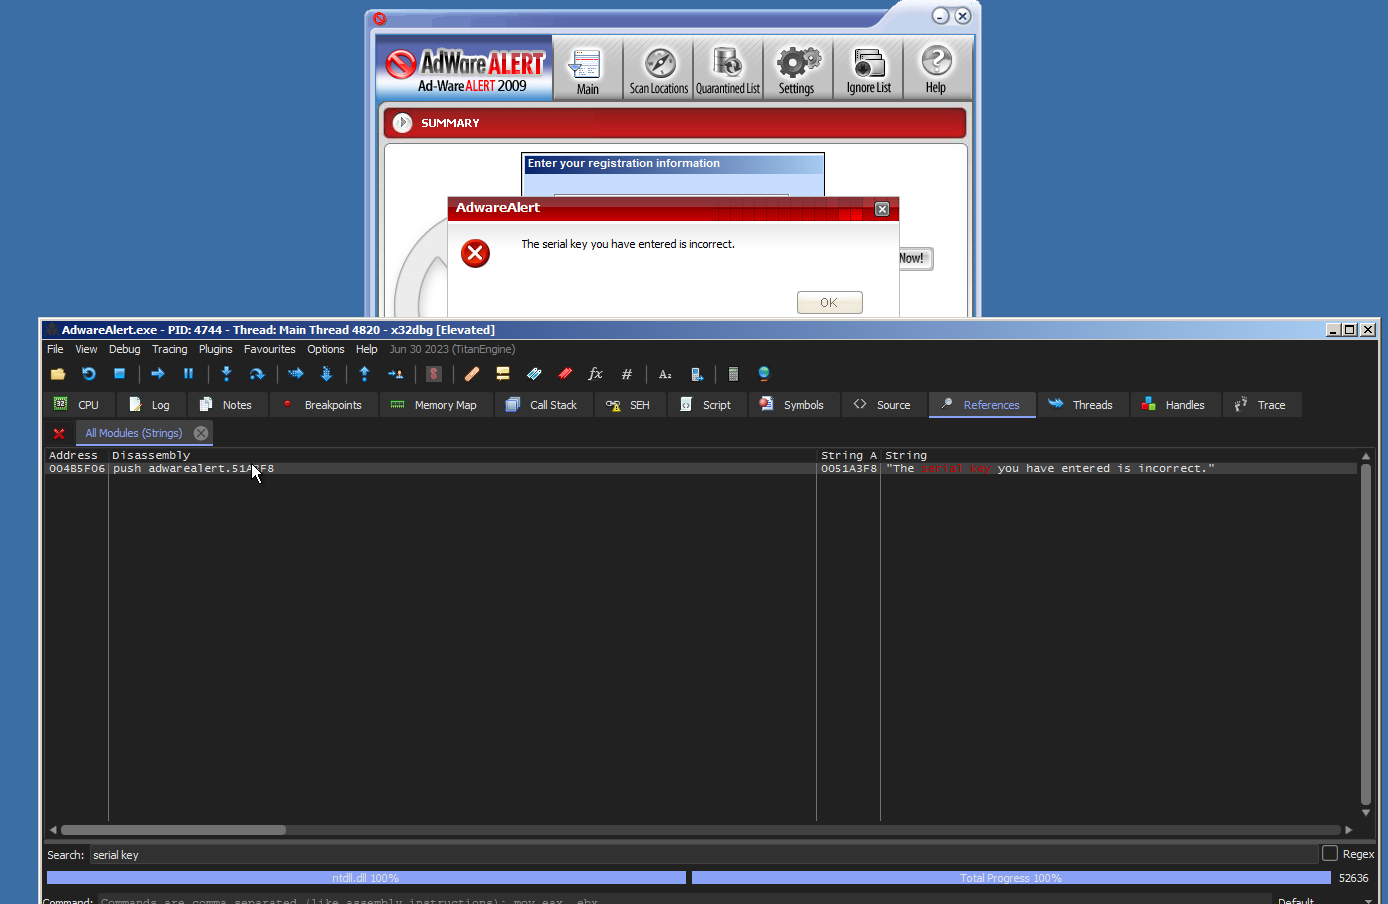Close the All Modules (Strings) tab
This screenshot has height=904, width=1388.
[x=201, y=433]
